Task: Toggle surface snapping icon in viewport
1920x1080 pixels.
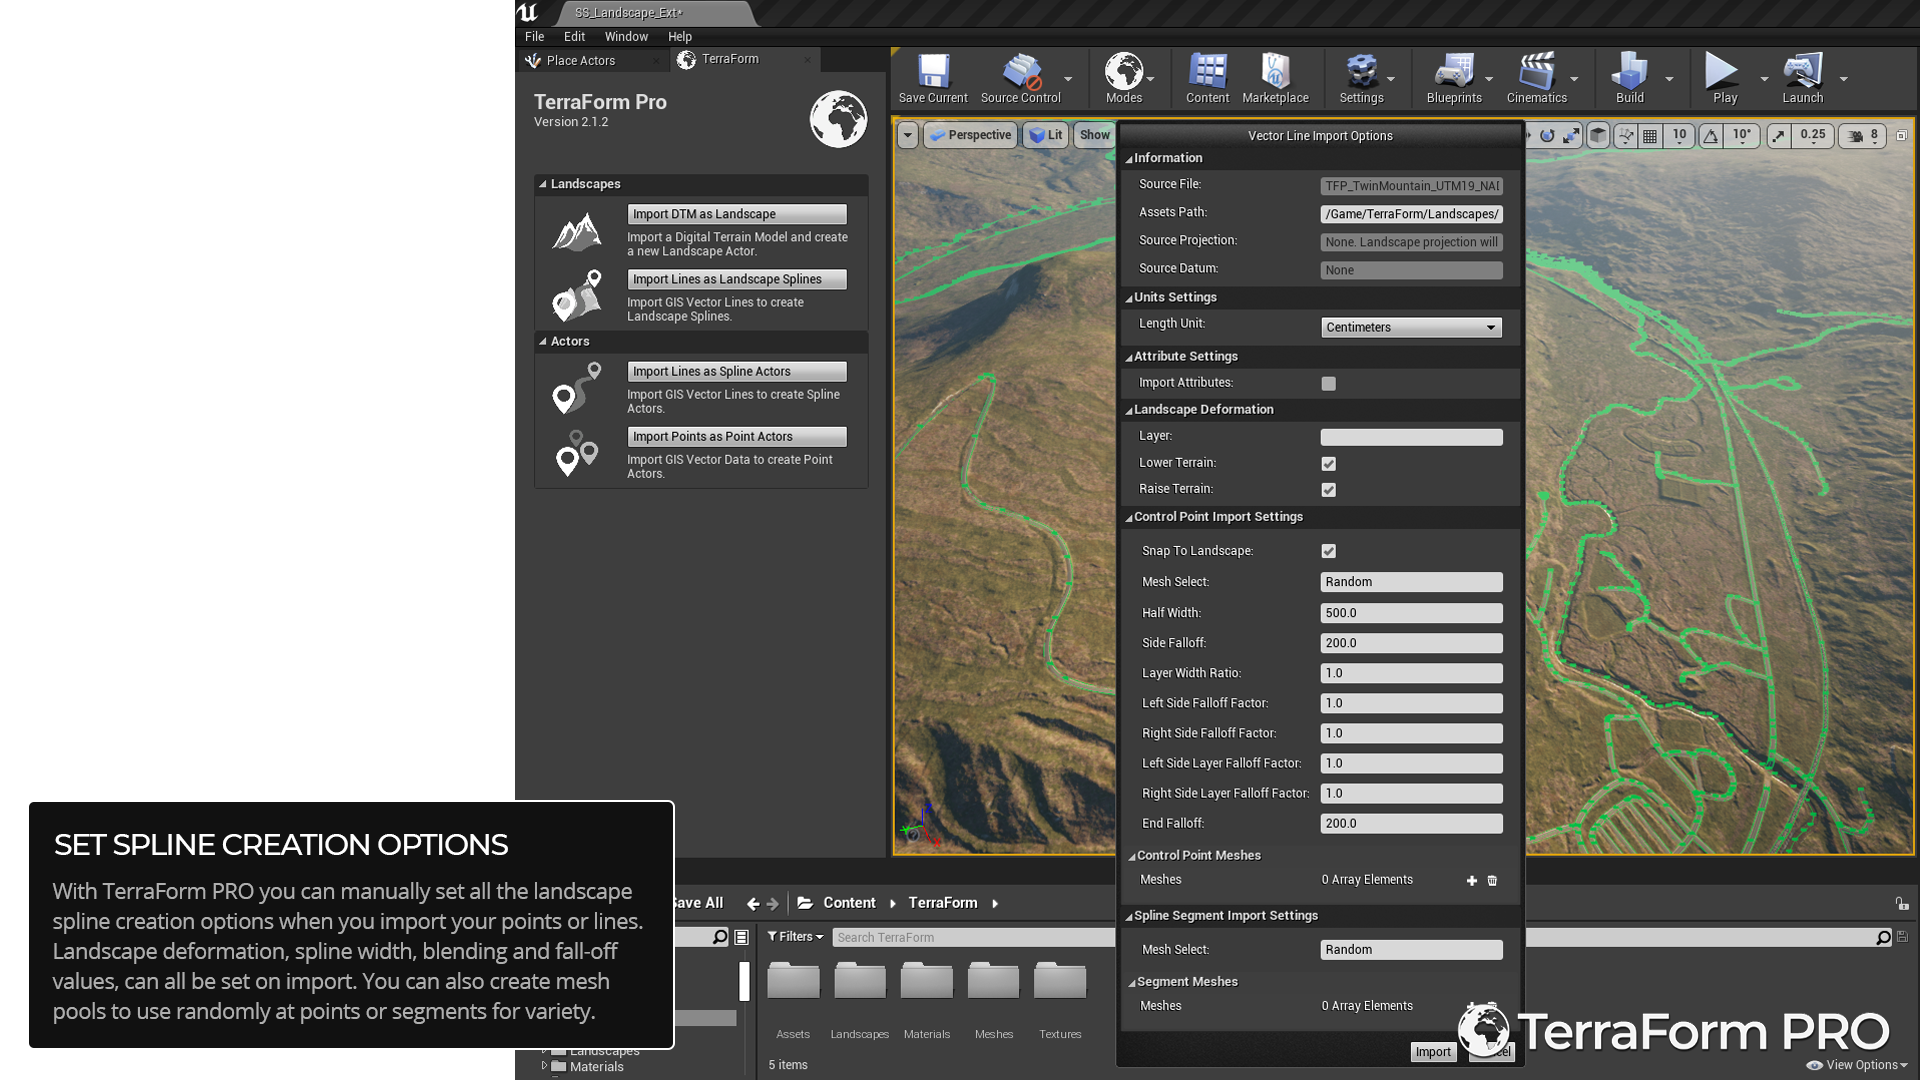Action: tap(1626, 136)
